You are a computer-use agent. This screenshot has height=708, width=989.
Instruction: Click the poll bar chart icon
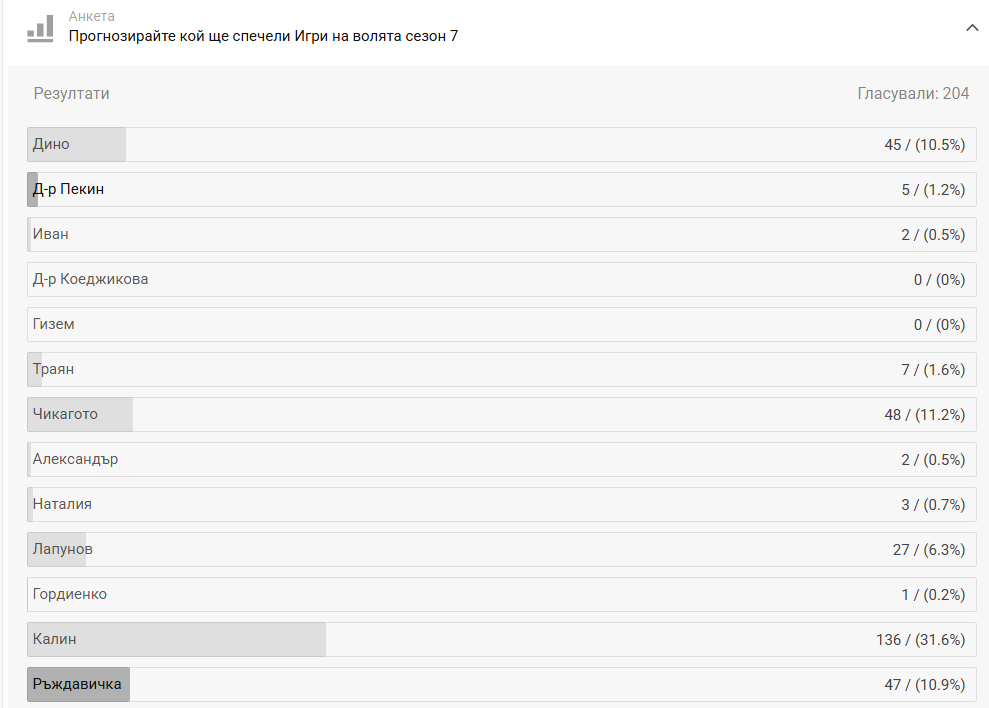coord(40,27)
